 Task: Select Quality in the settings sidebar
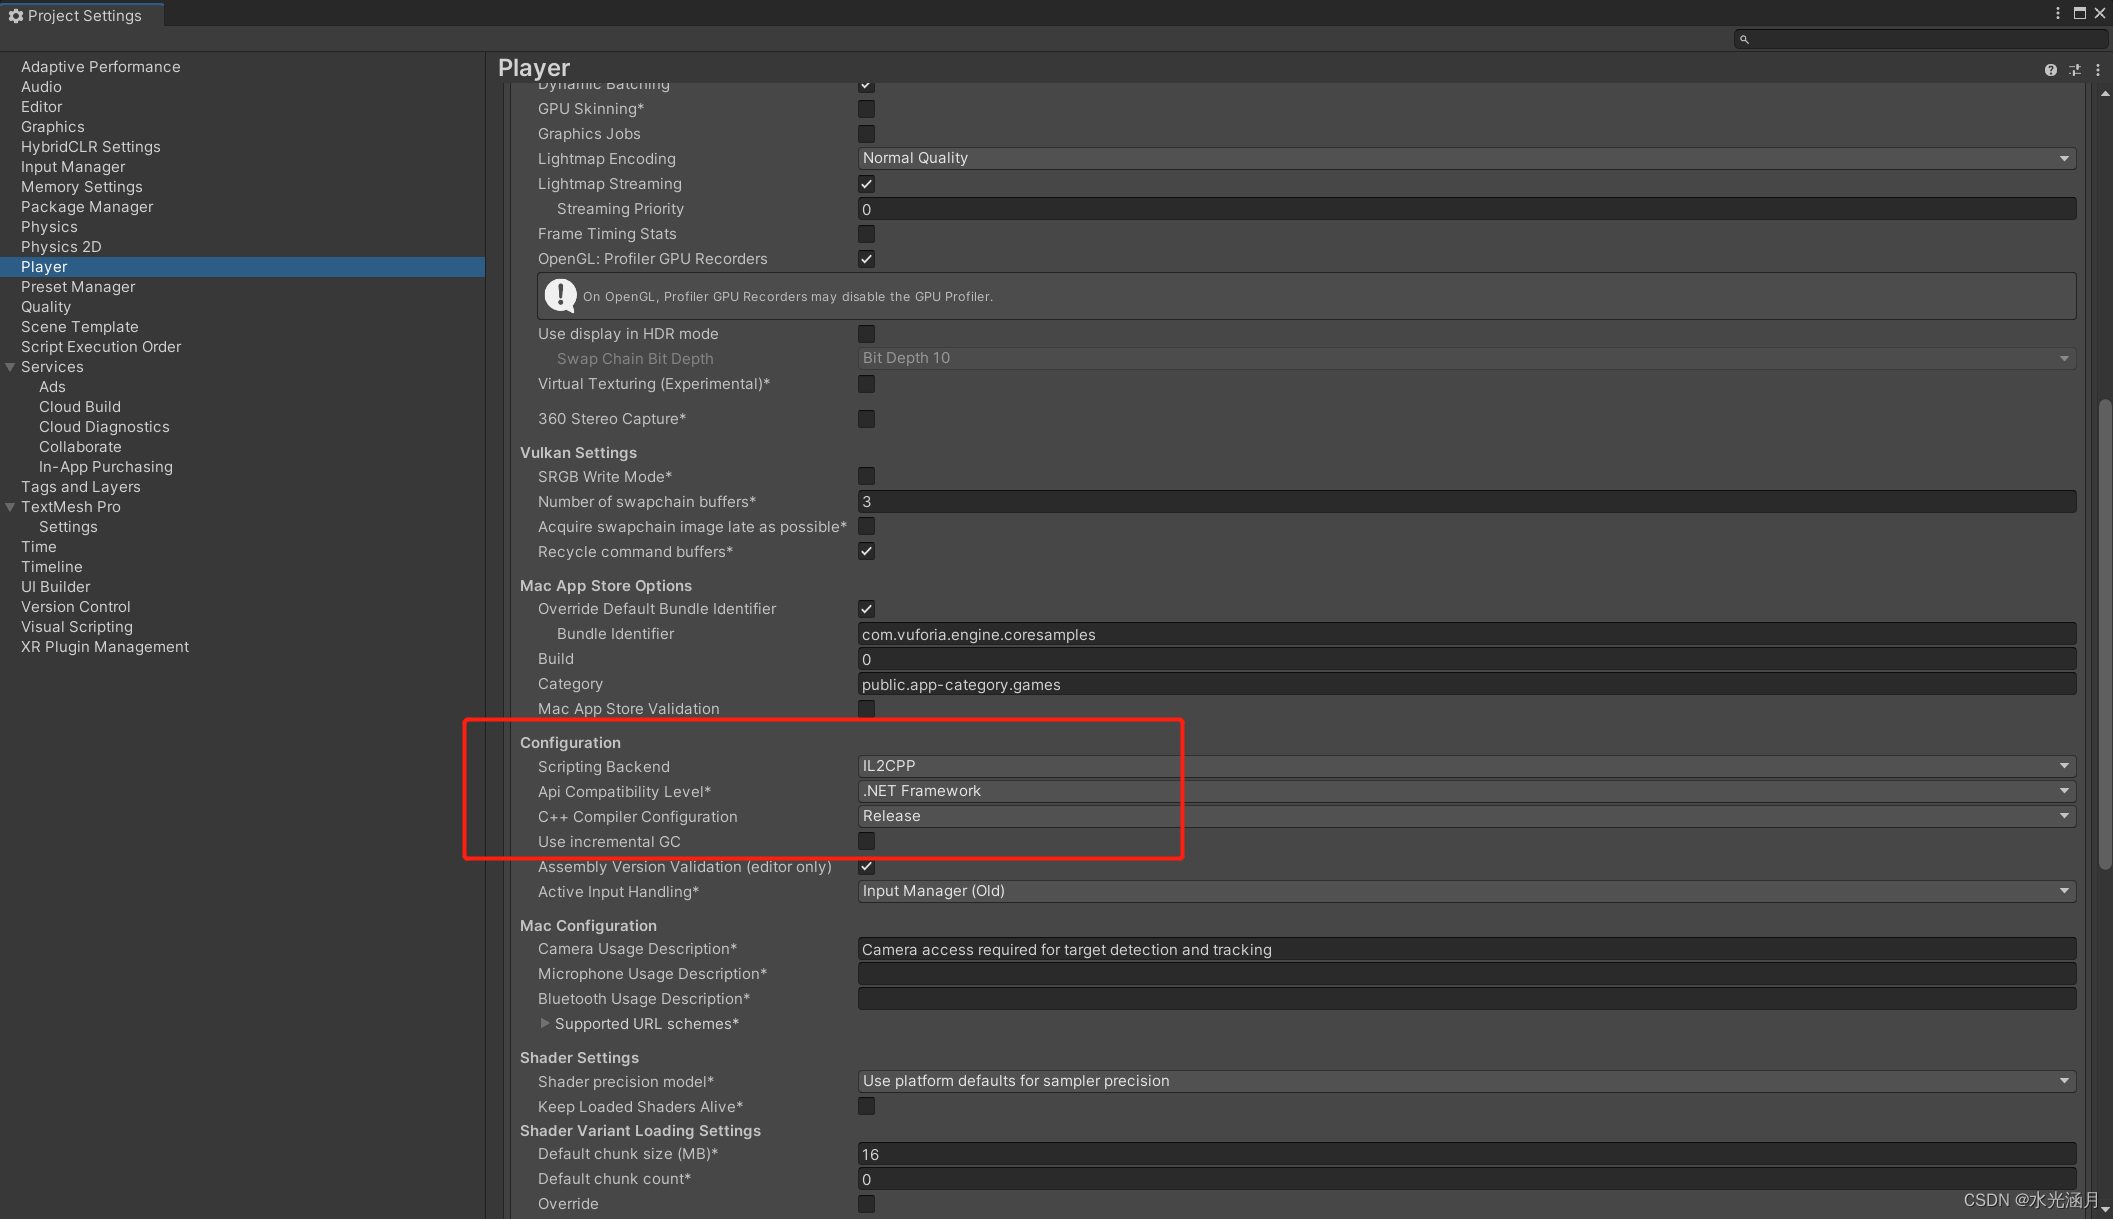pos(46,306)
